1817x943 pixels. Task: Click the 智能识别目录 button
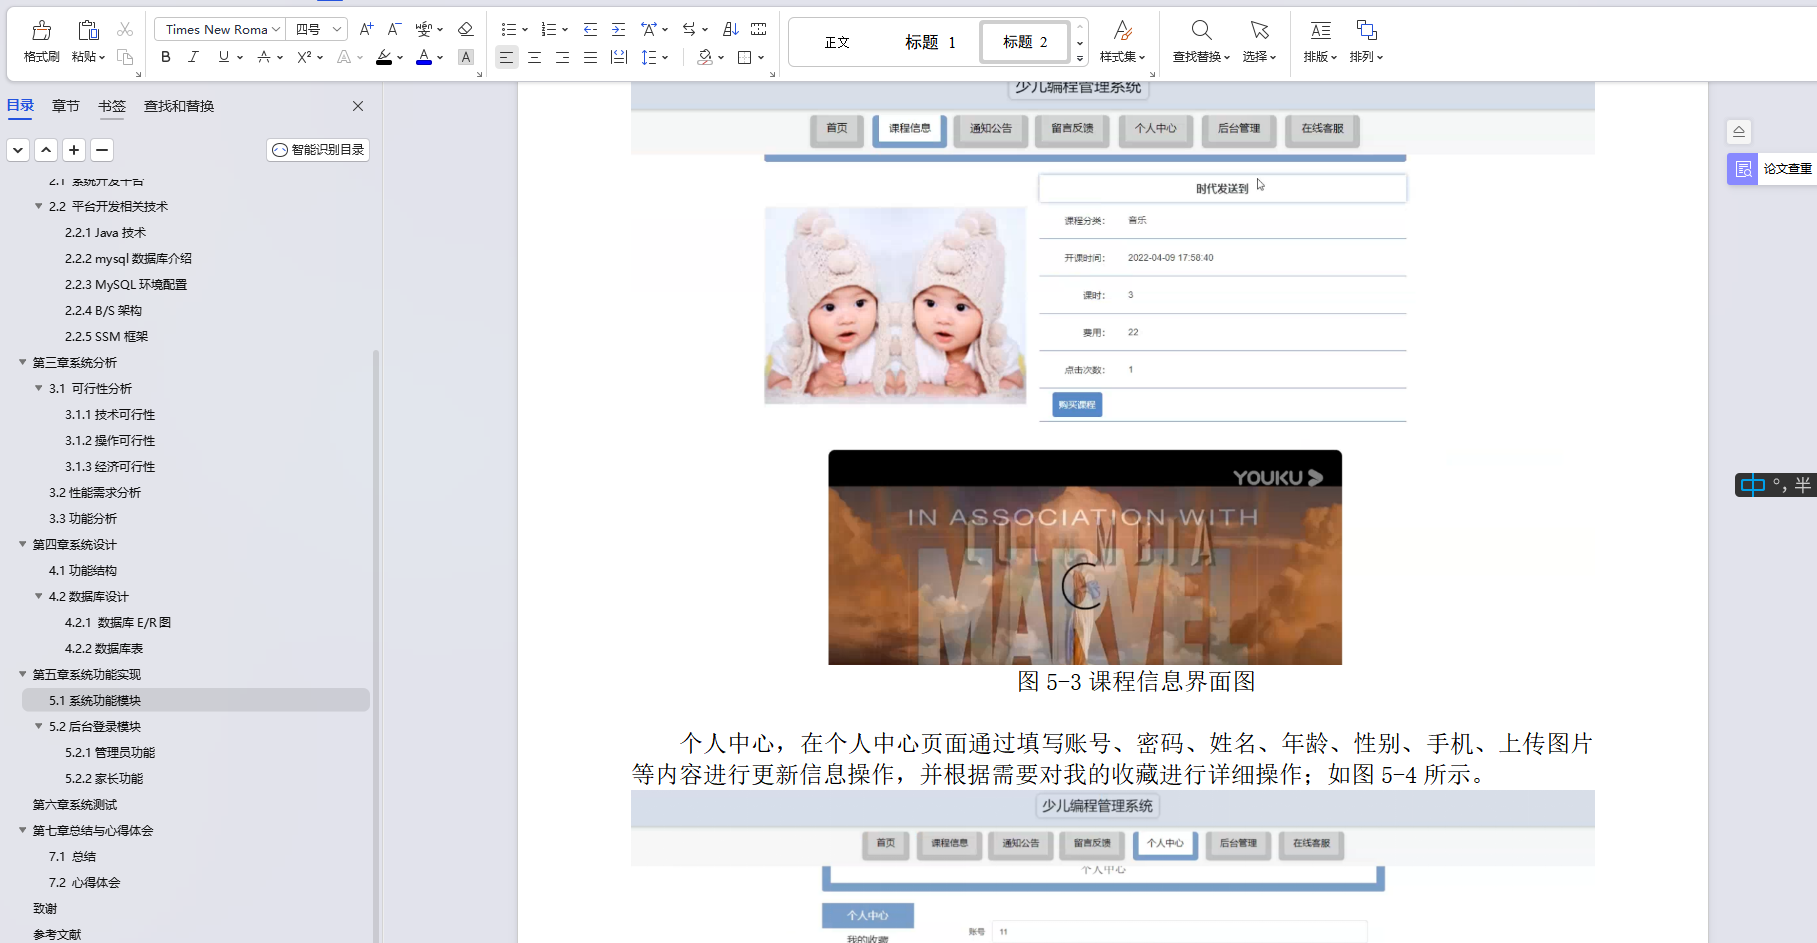pyautogui.click(x=318, y=149)
